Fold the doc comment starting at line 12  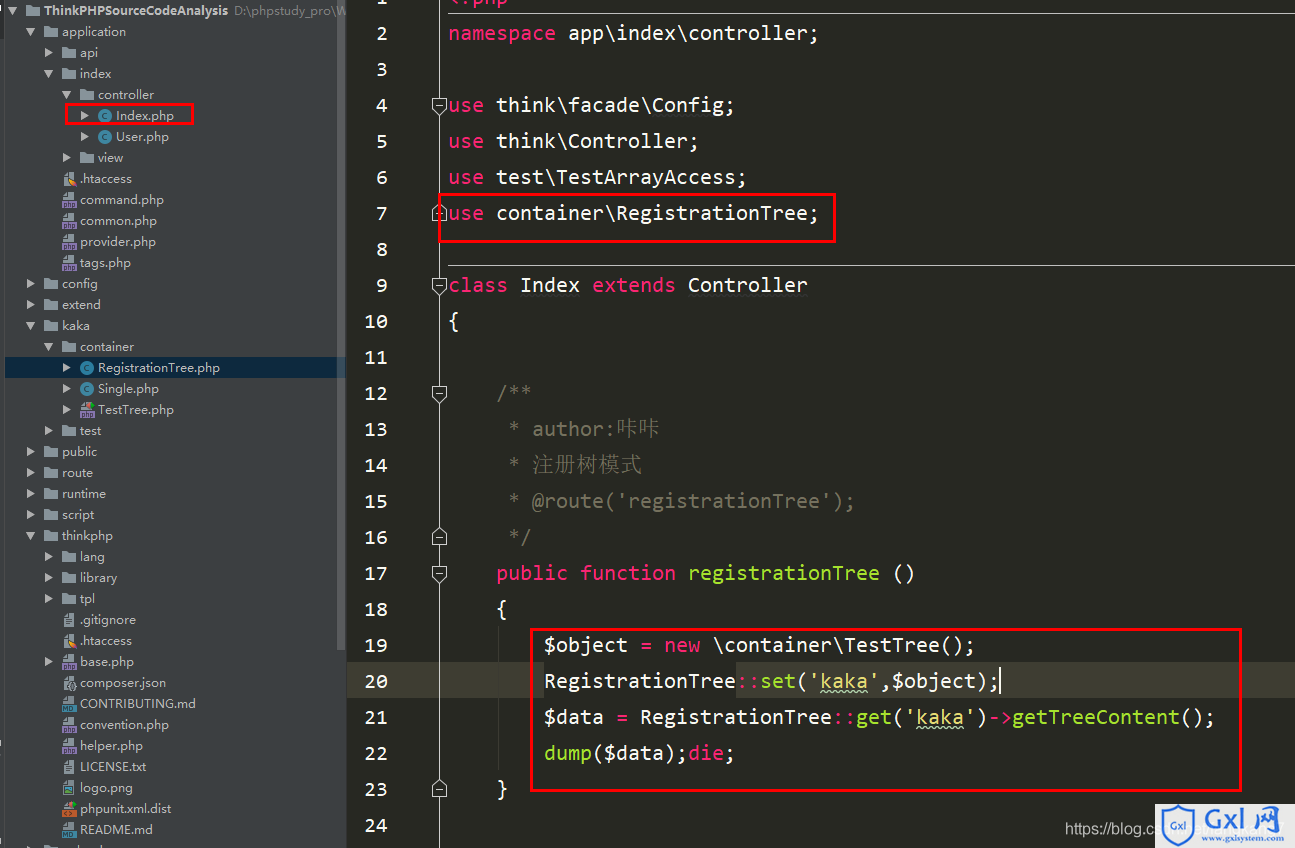[438, 393]
